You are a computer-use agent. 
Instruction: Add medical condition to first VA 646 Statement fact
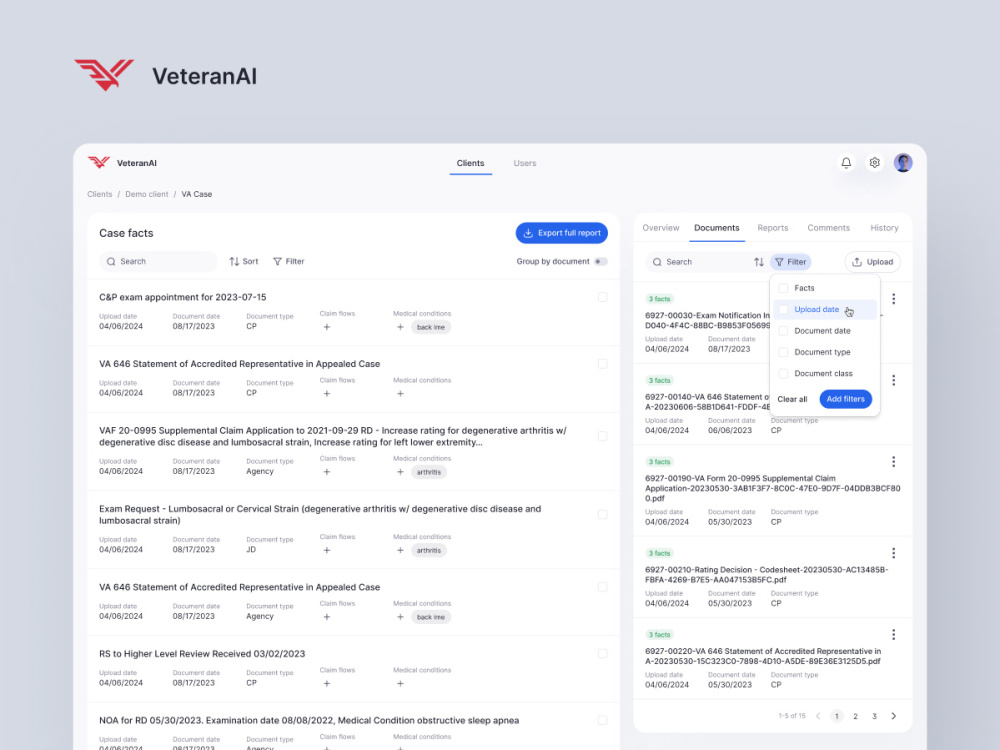pos(400,393)
